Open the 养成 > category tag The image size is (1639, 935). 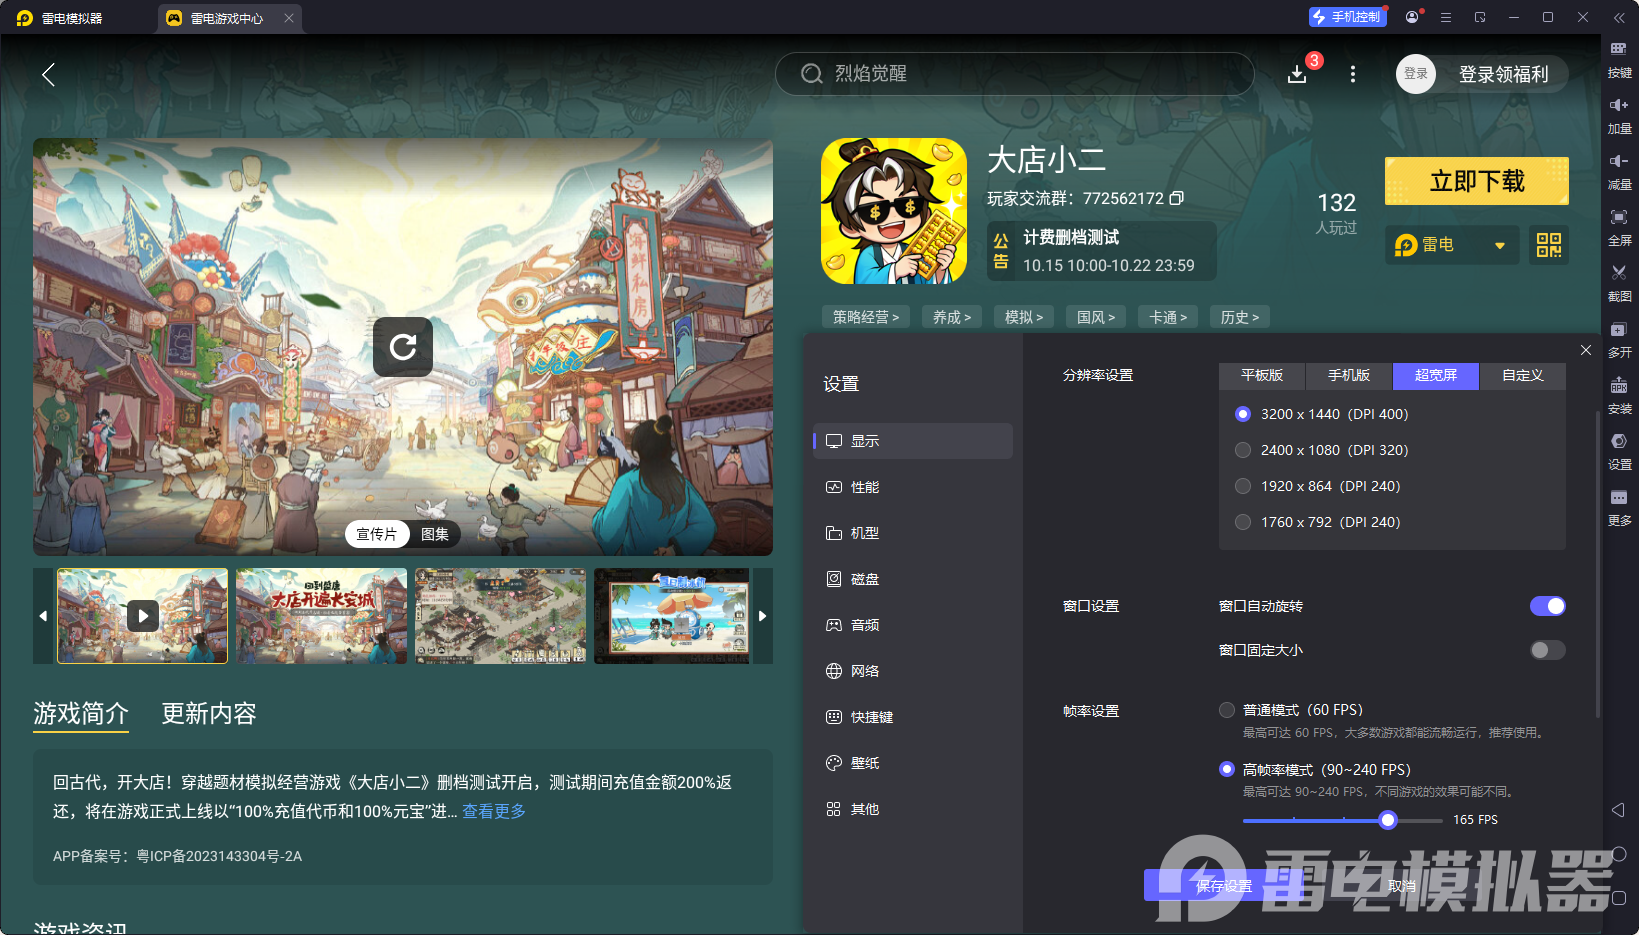coord(952,317)
